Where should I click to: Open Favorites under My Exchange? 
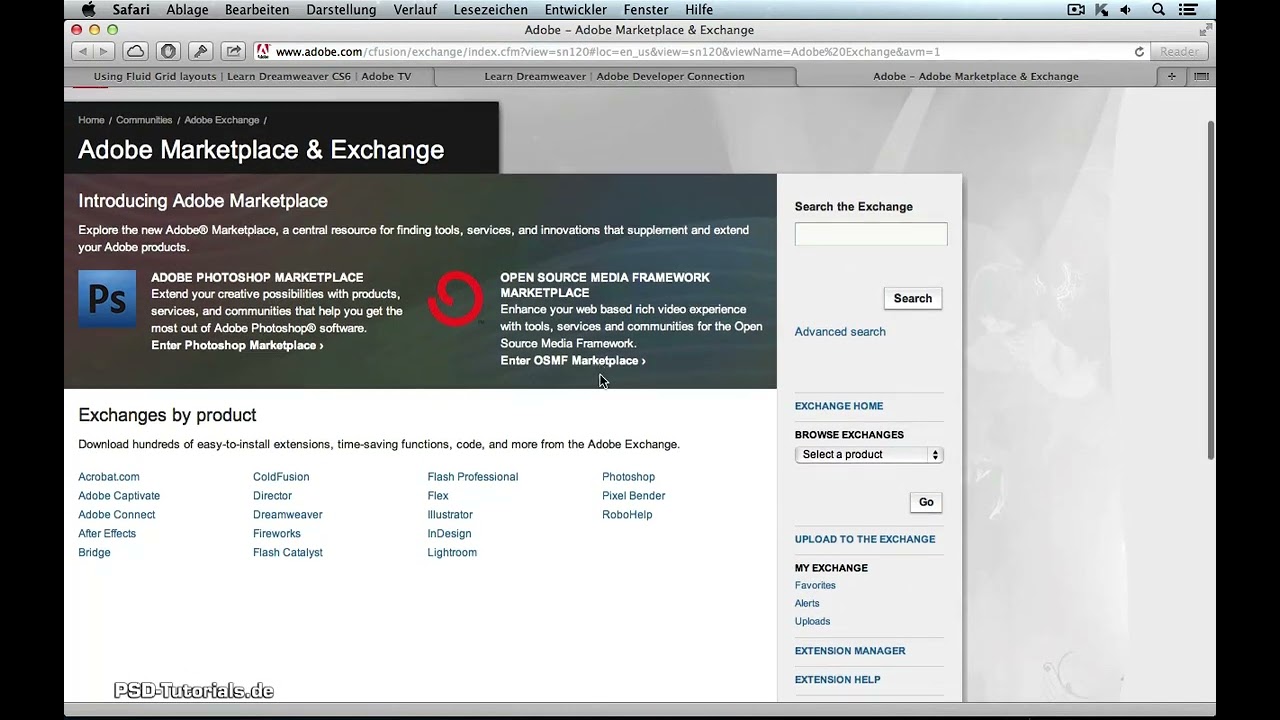pos(815,586)
